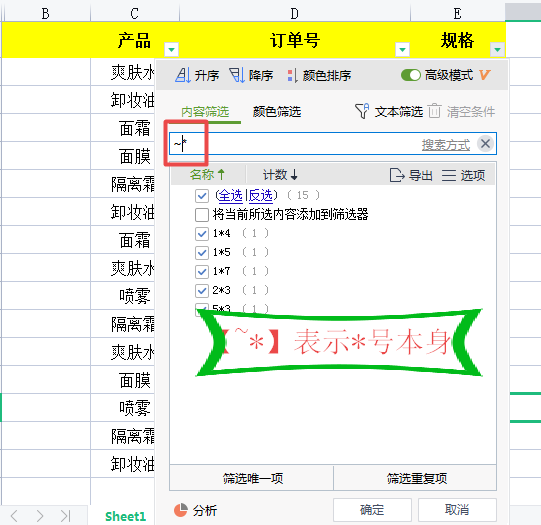Switch to 内容筛选 tab
This screenshot has height=525, width=541.
click(x=205, y=111)
